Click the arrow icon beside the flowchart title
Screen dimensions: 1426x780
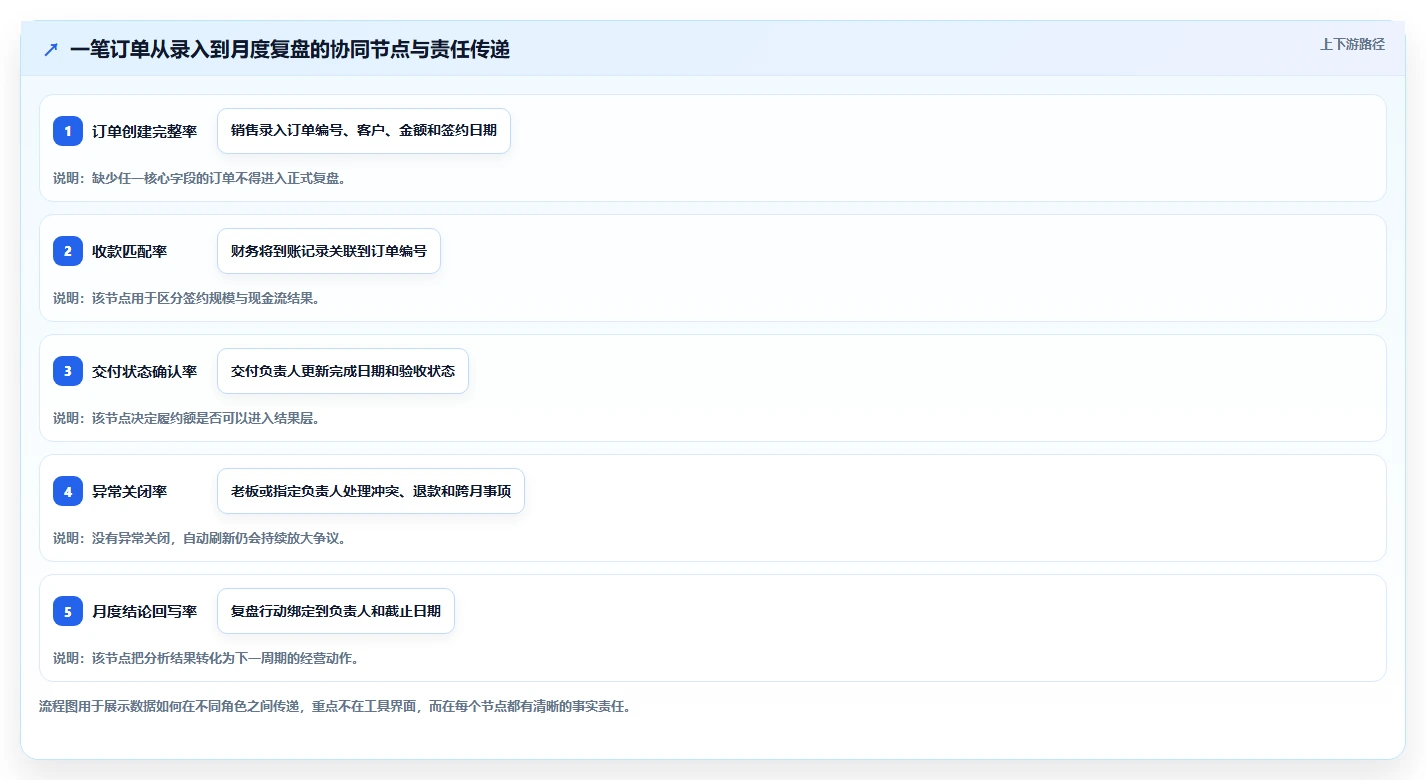click(51, 49)
